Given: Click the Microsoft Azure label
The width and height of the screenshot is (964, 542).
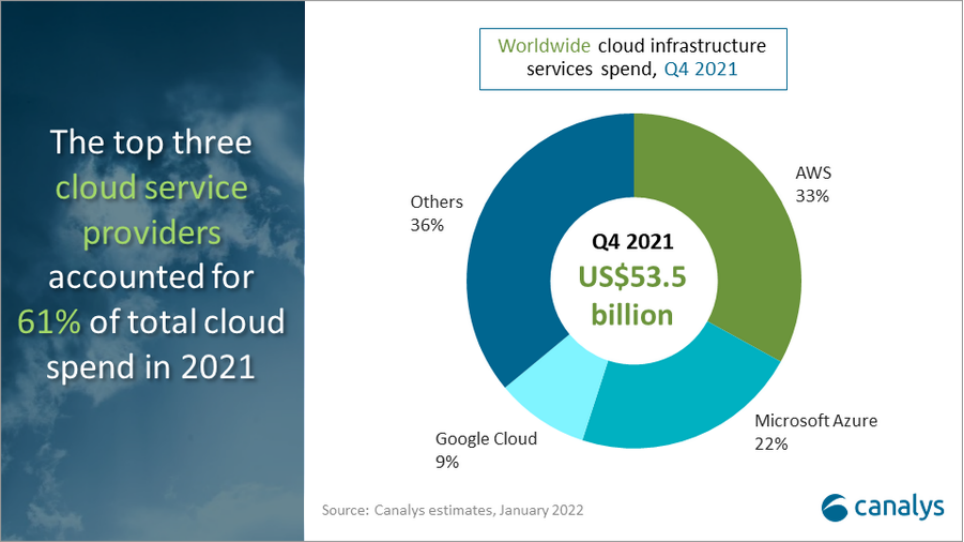Looking at the screenshot, I should [816, 421].
